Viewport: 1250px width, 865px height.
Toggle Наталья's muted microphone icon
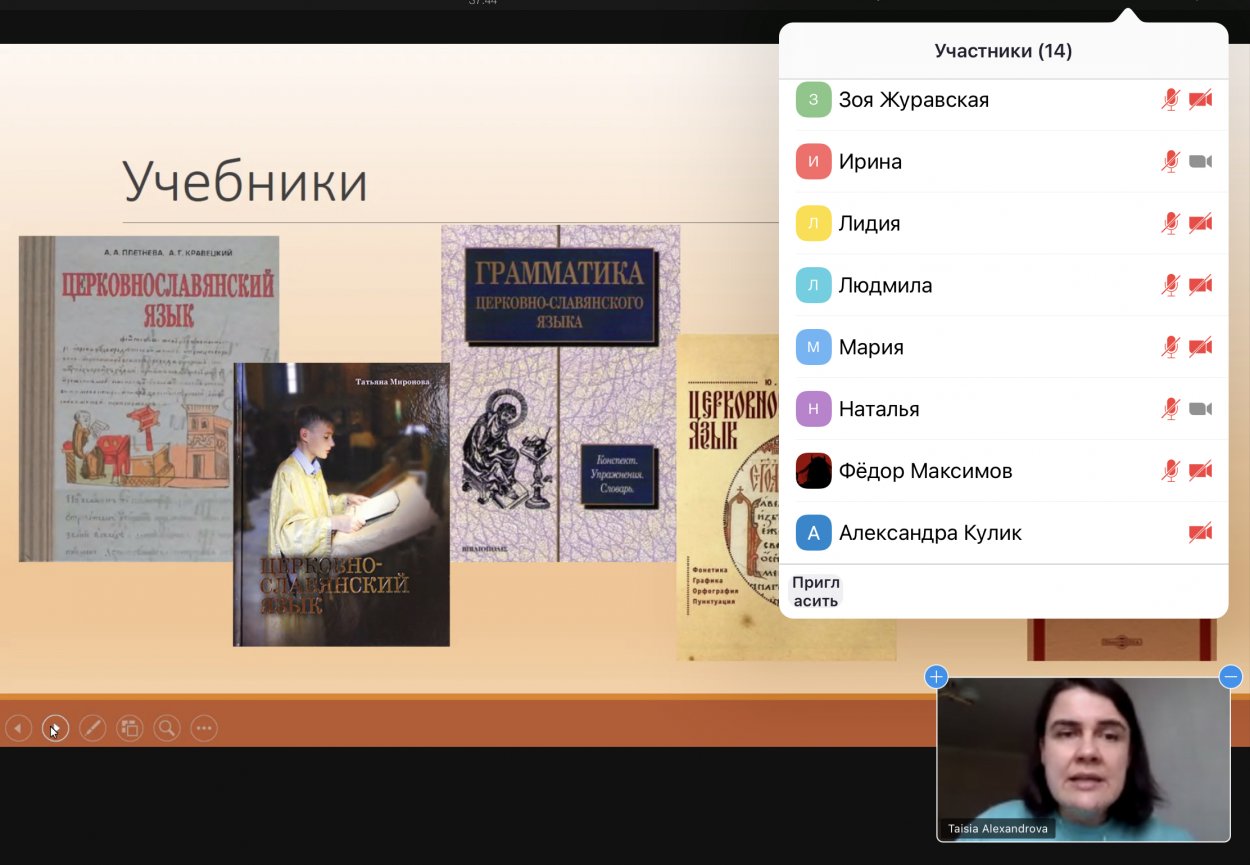pos(1170,409)
